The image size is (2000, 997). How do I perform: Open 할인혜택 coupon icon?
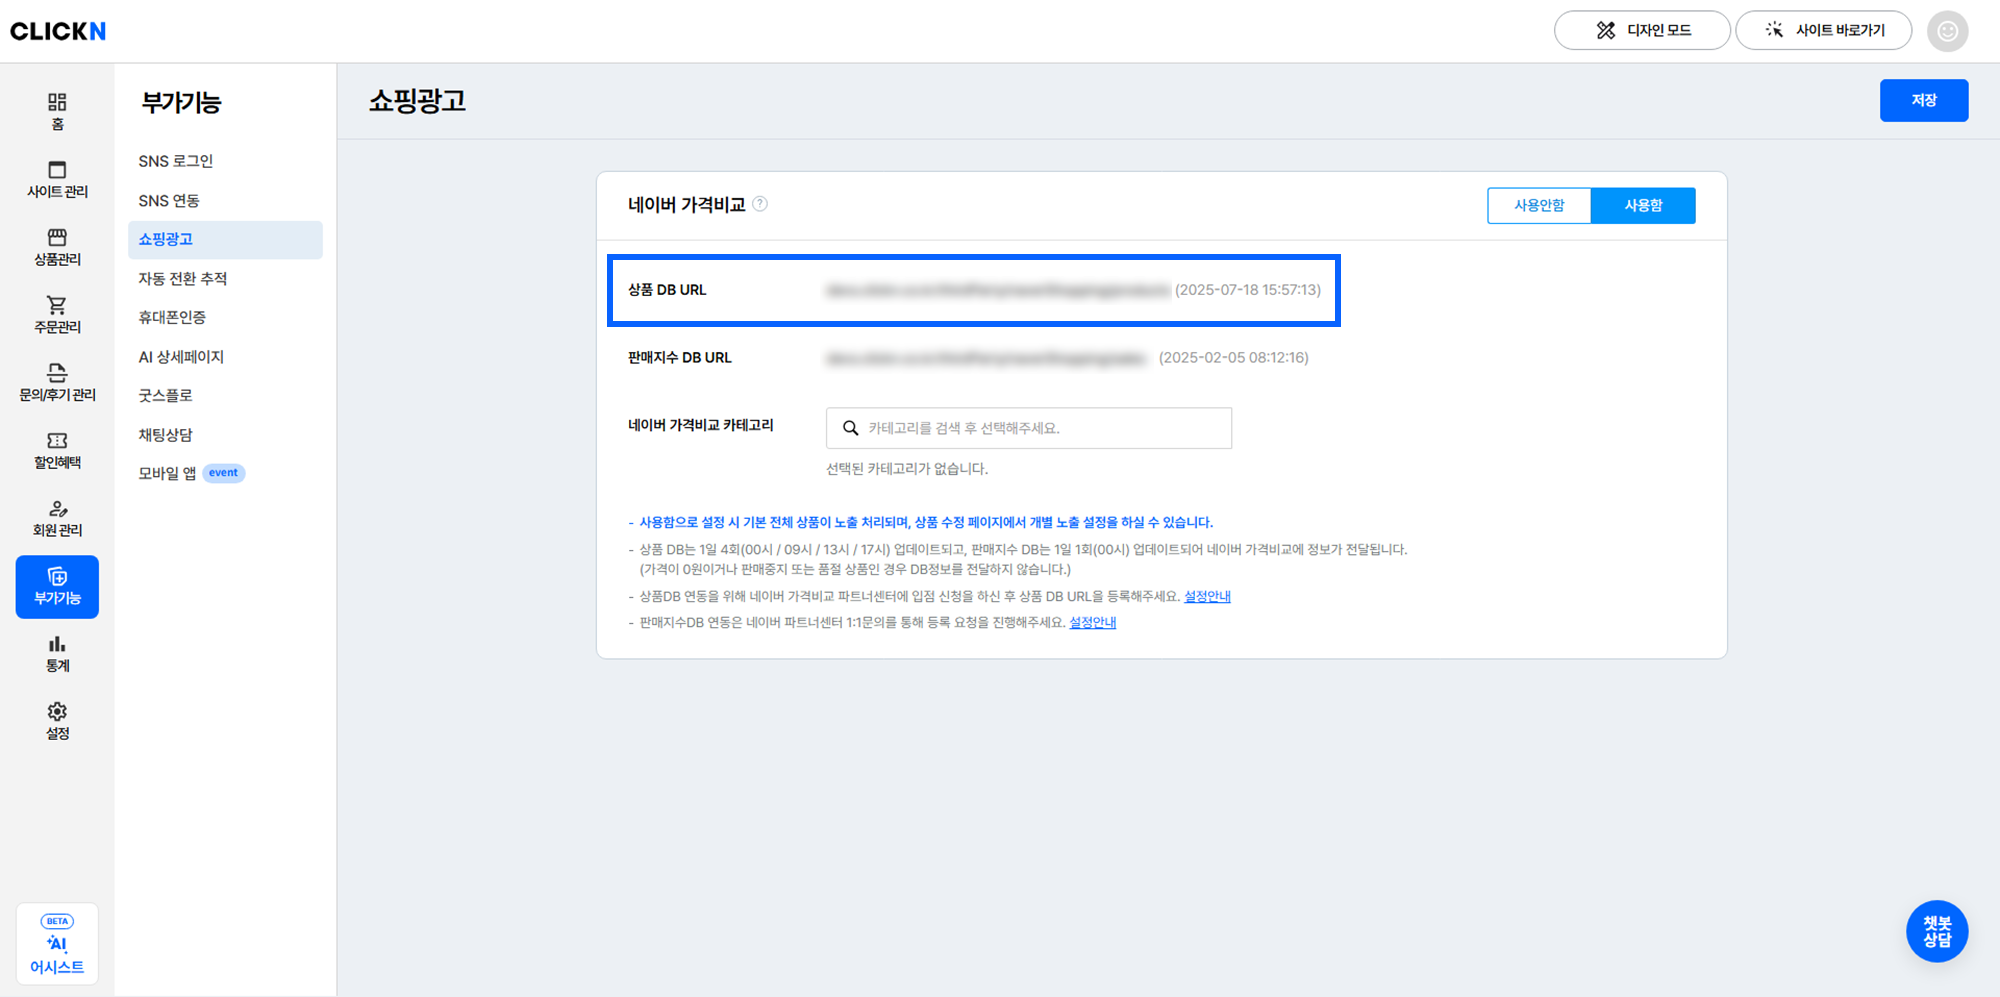pos(57,450)
